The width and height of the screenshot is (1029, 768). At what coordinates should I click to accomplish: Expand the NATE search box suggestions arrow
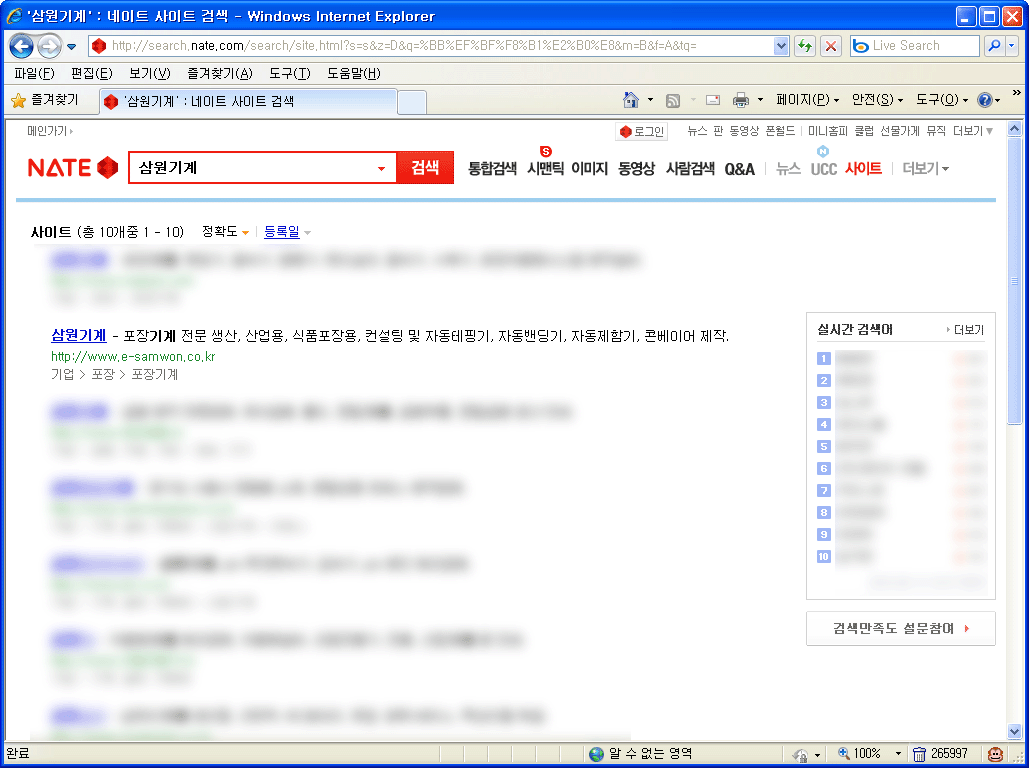(x=381, y=169)
